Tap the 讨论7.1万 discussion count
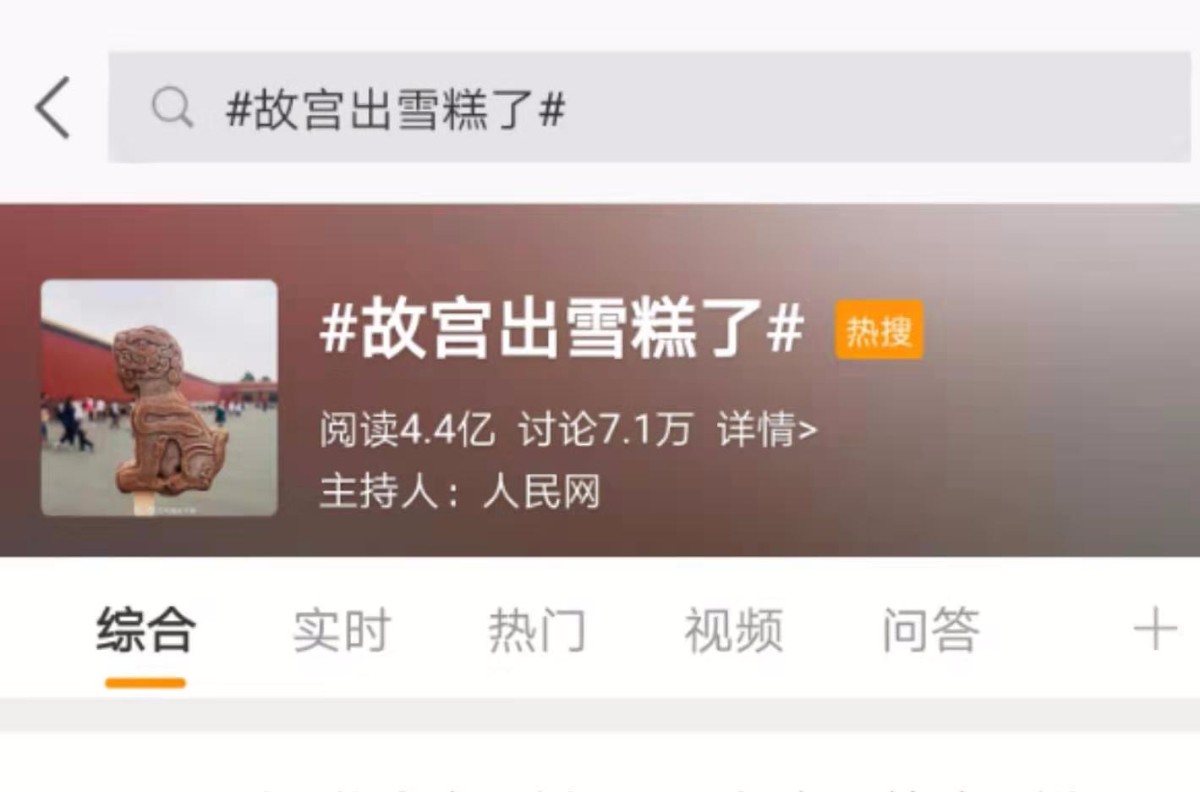Viewport: 1200px width, 792px height. click(605, 431)
